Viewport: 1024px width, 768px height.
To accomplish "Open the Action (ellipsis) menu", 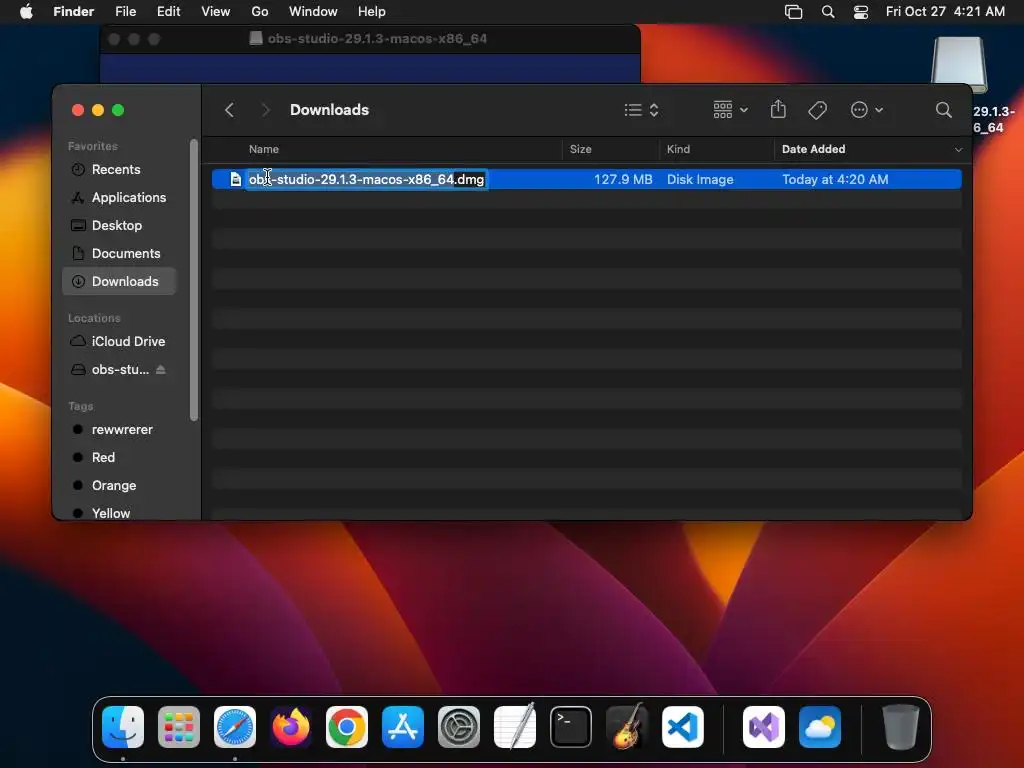I will click(x=867, y=110).
